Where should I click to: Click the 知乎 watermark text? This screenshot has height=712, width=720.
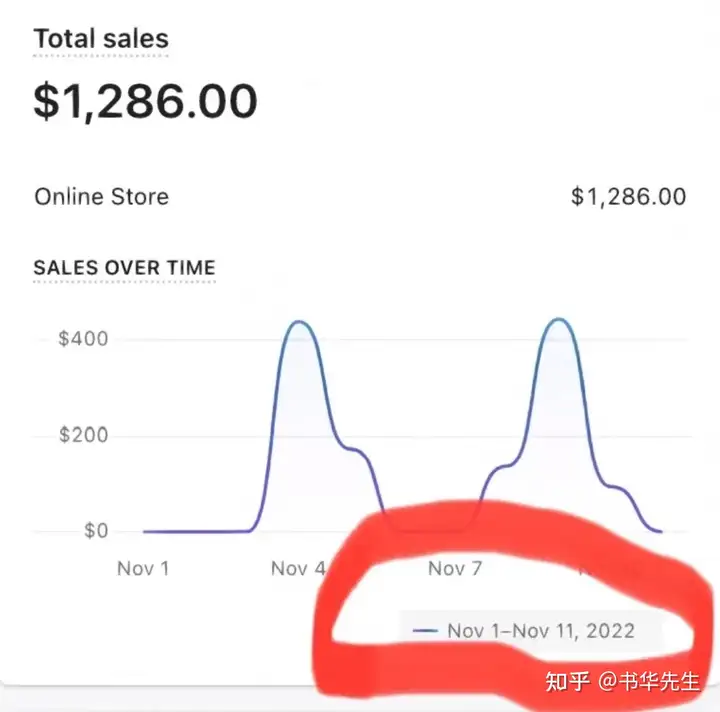[568, 682]
